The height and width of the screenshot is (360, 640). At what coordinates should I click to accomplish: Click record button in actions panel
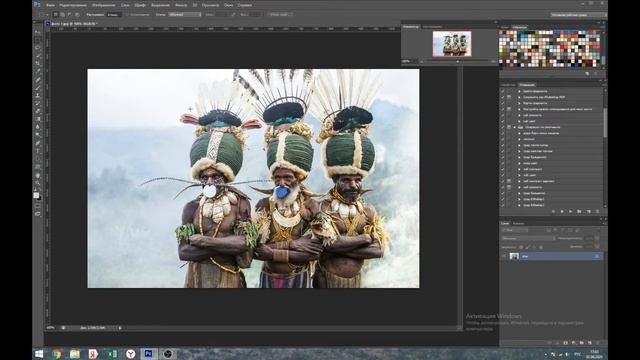click(562, 211)
